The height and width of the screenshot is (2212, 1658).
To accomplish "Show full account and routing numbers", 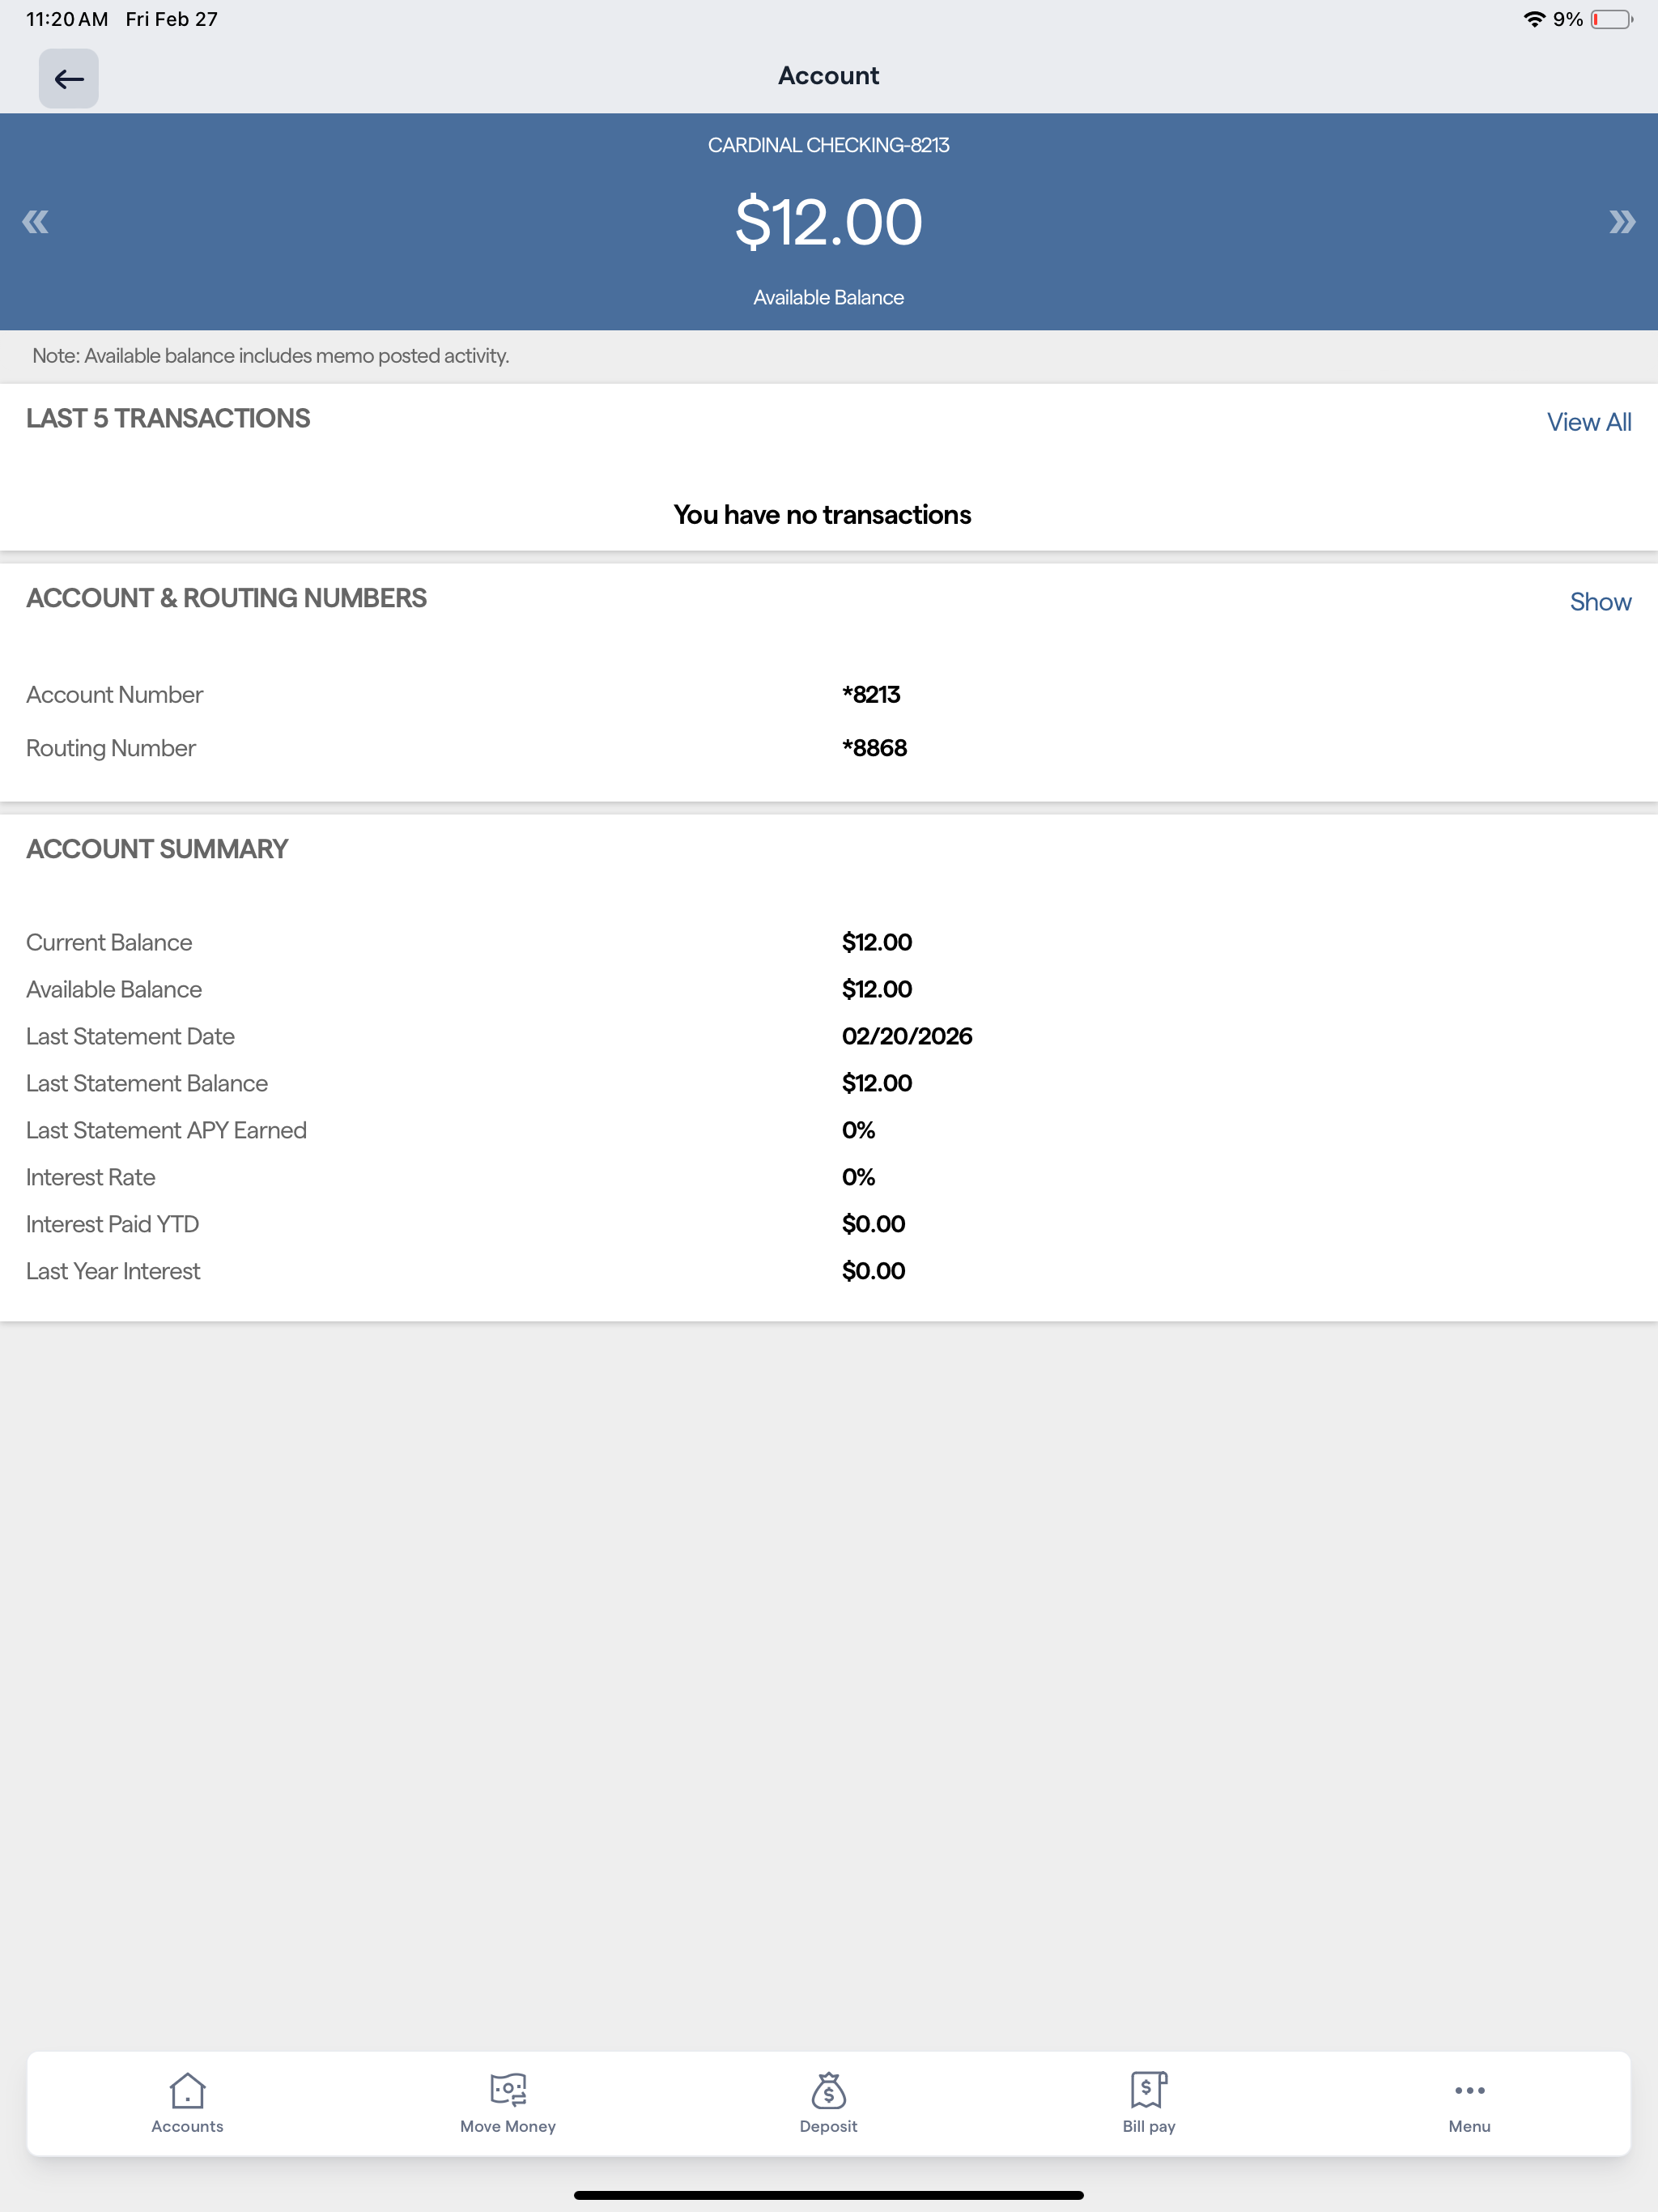I will click(1600, 602).
